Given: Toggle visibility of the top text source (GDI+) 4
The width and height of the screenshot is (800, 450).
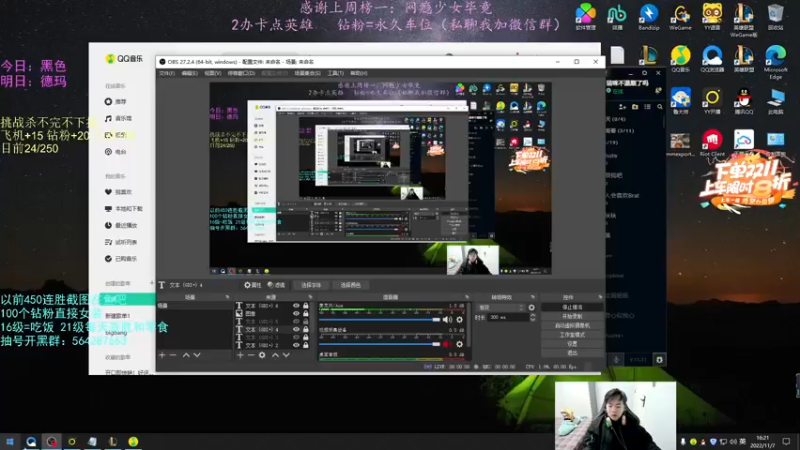Looking at the screenshot, I should tap(296, 306).
